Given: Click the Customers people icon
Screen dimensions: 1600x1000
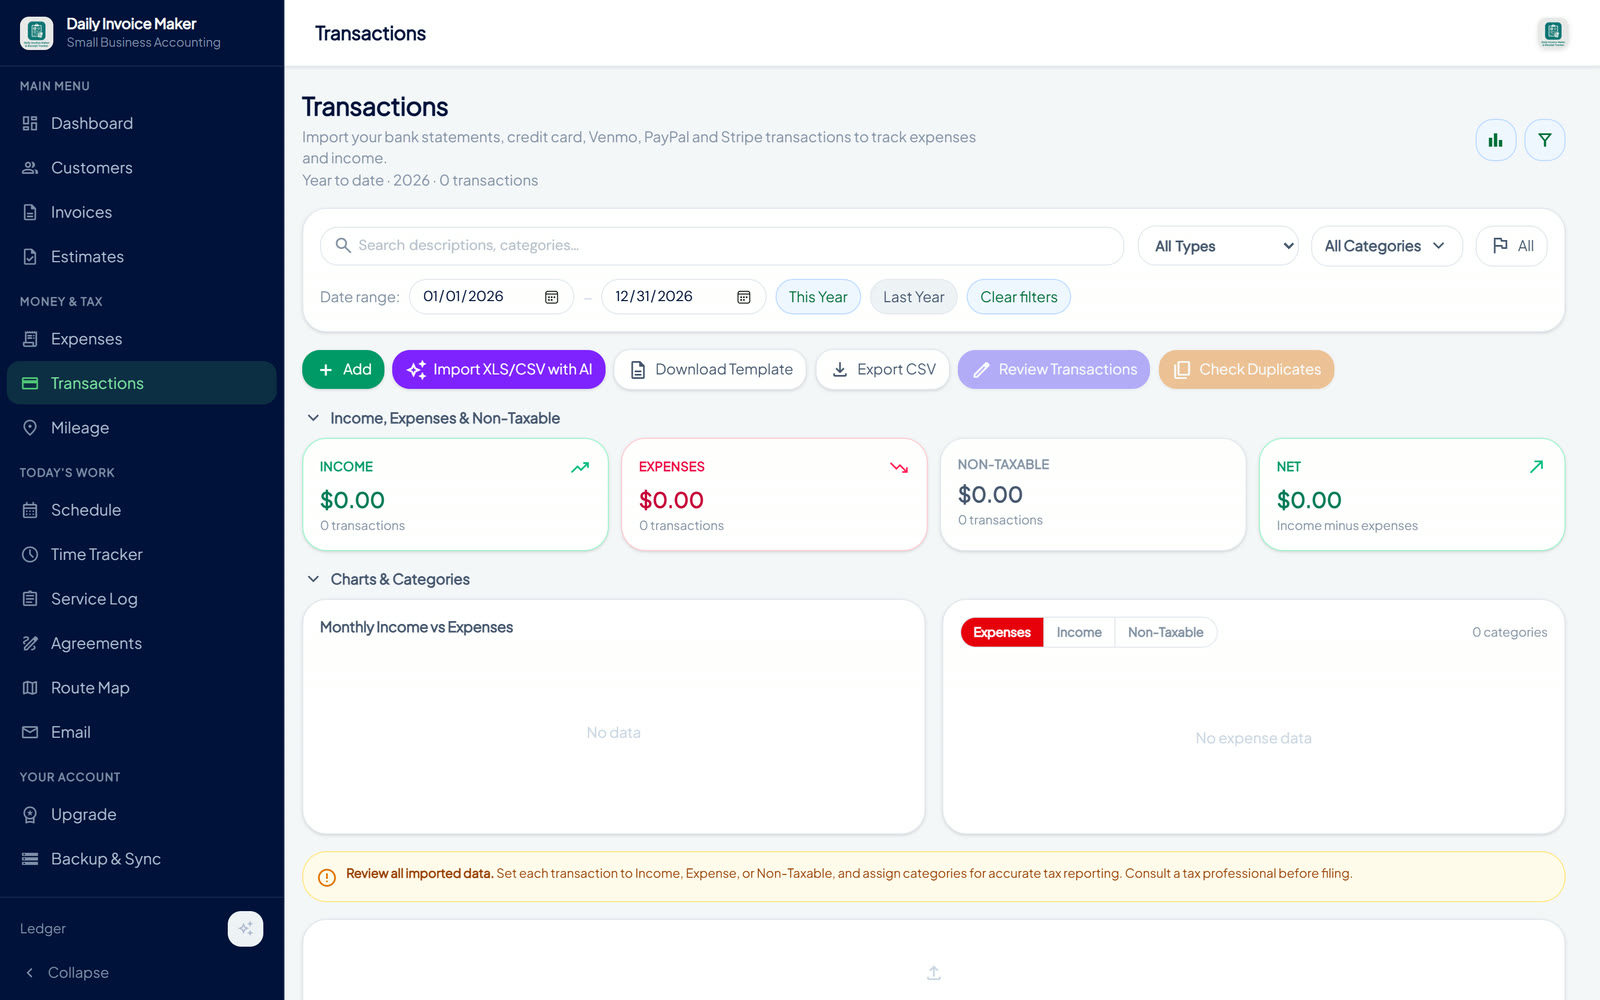Looking at the screenshot, I should point(30,168).
